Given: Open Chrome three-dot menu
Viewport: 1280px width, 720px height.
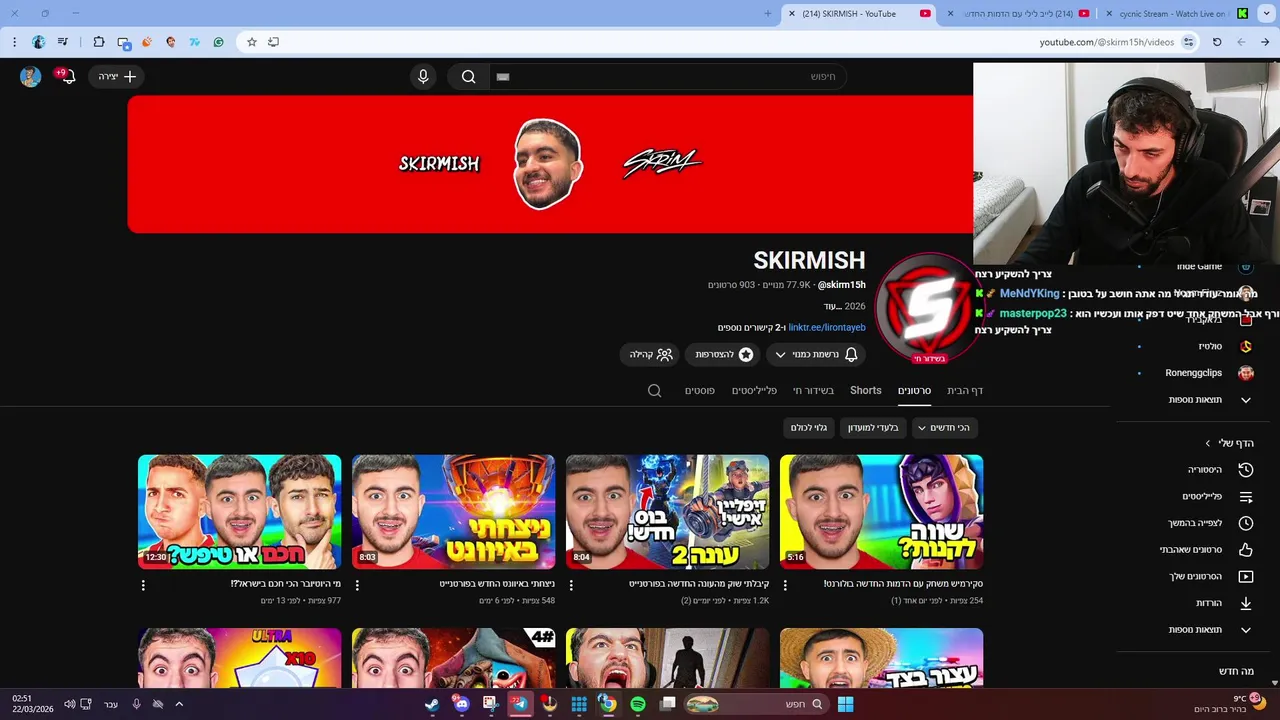Looking at the screenshot, I should pyautogui.click(x=14, y=42).
